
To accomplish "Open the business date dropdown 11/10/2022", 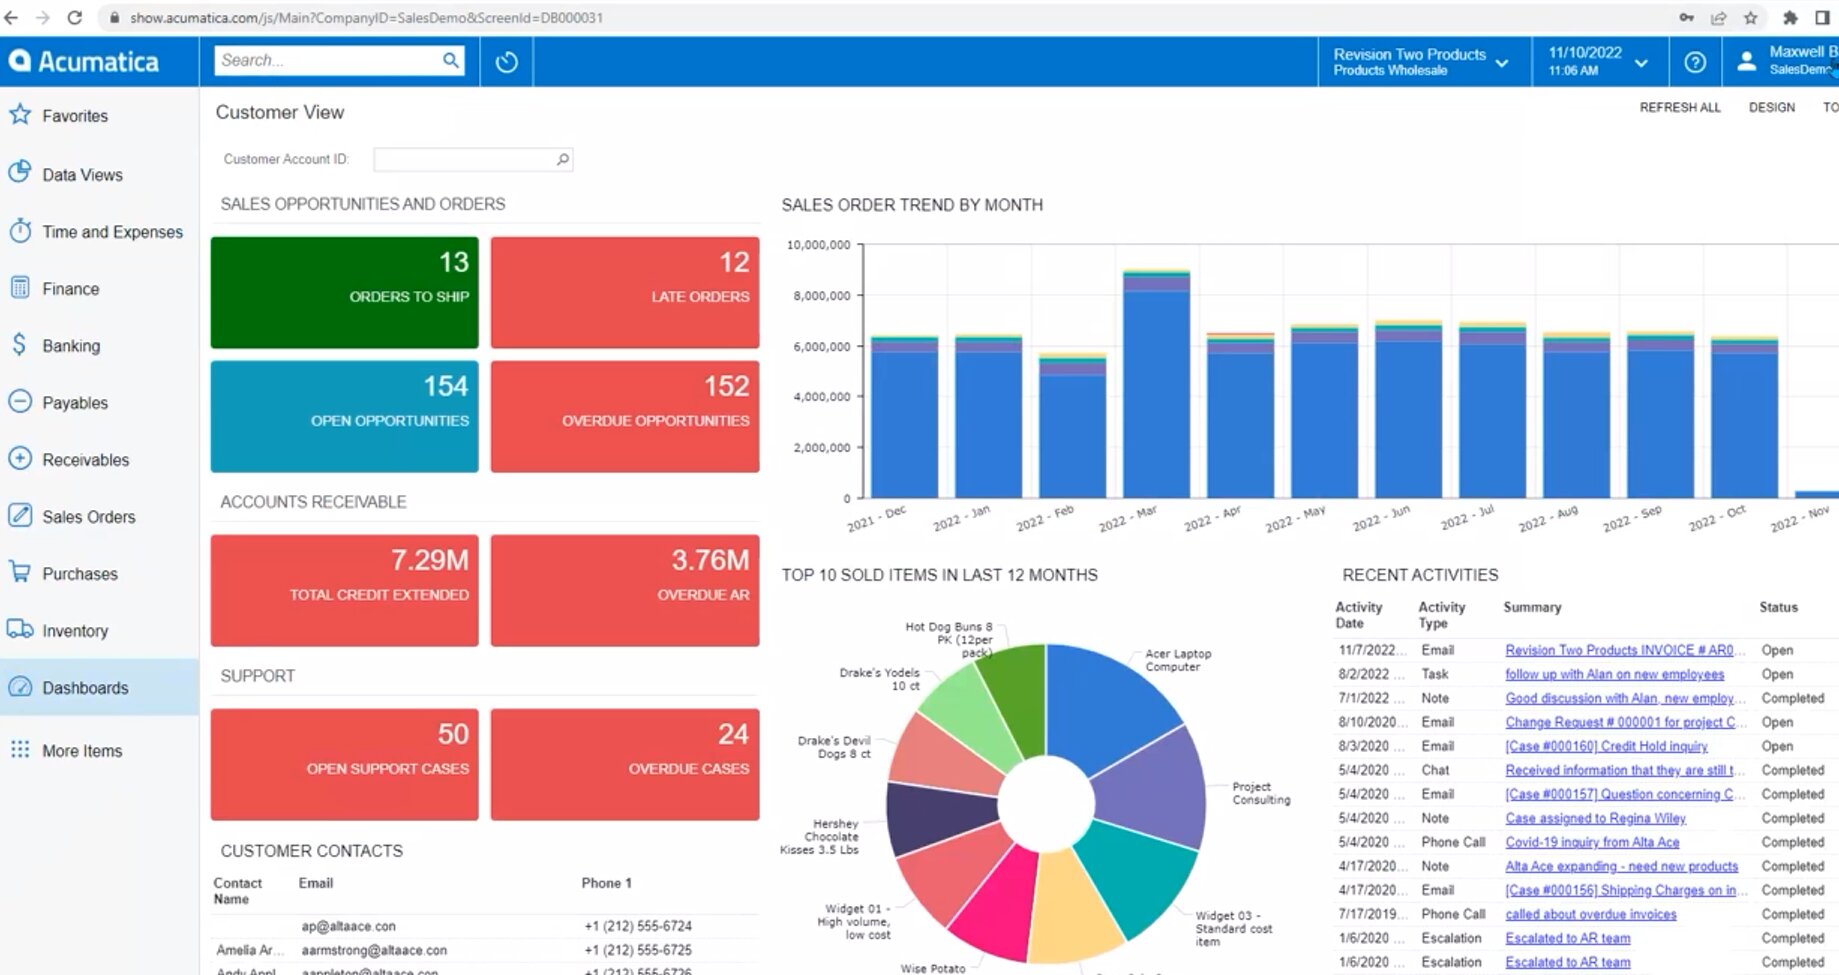I will pos(1641,63).
